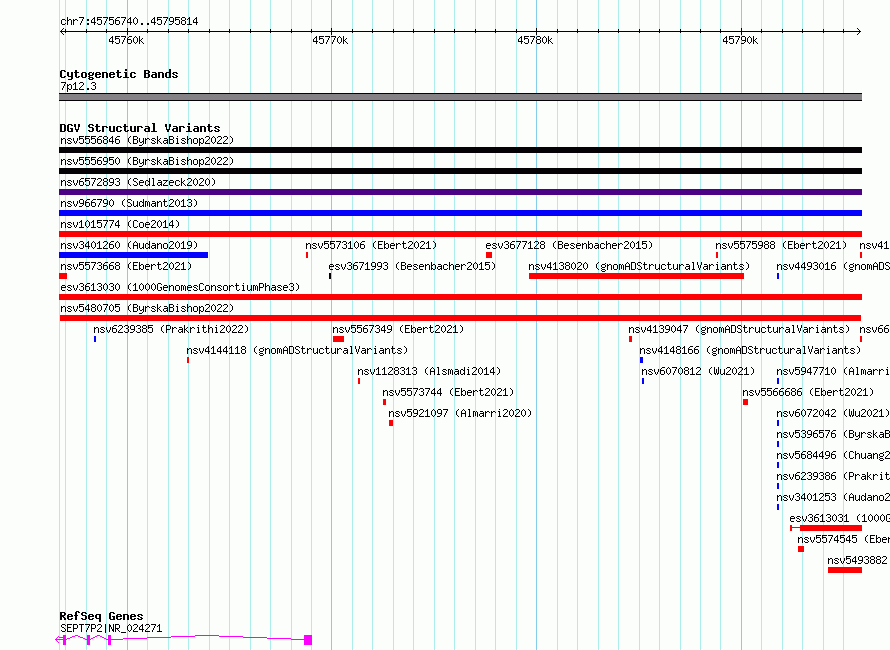This screenshot has height=650, width=890.
Task: Click nsv5566686 (Ebert2021) variant label
Action: tap(808, 392)
